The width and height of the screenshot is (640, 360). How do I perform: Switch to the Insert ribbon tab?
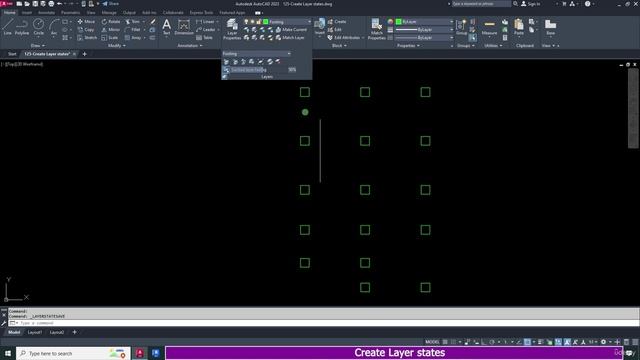tap(27, 13)
